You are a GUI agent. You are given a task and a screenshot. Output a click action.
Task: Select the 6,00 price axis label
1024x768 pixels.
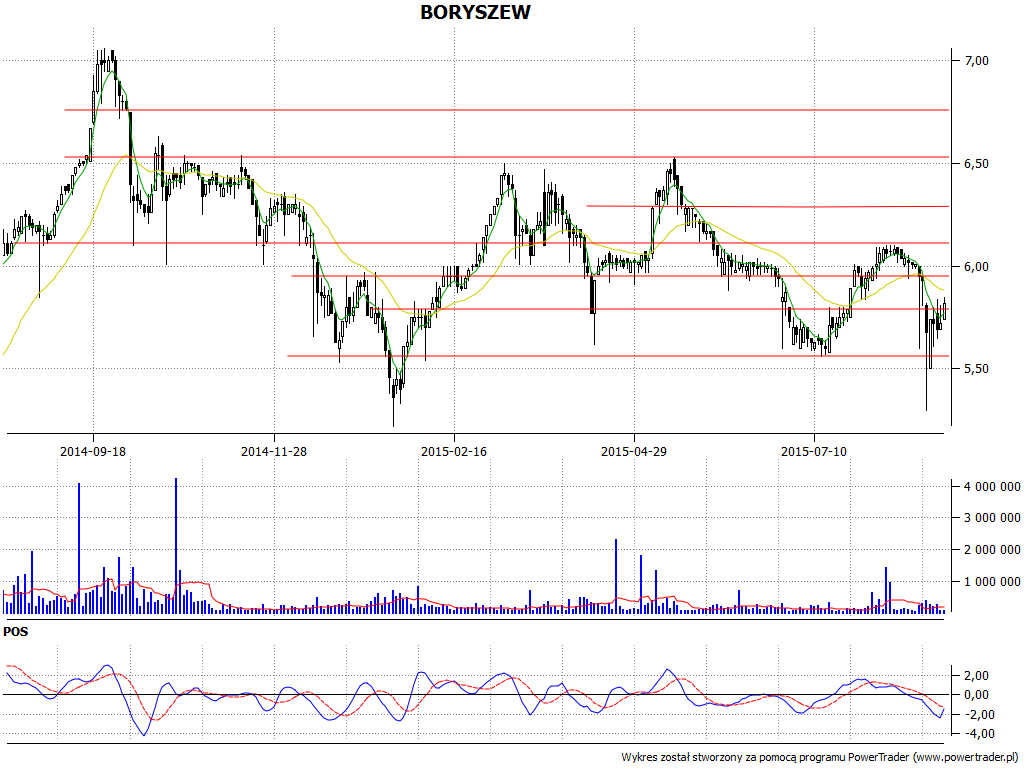[x=976, y=266]
